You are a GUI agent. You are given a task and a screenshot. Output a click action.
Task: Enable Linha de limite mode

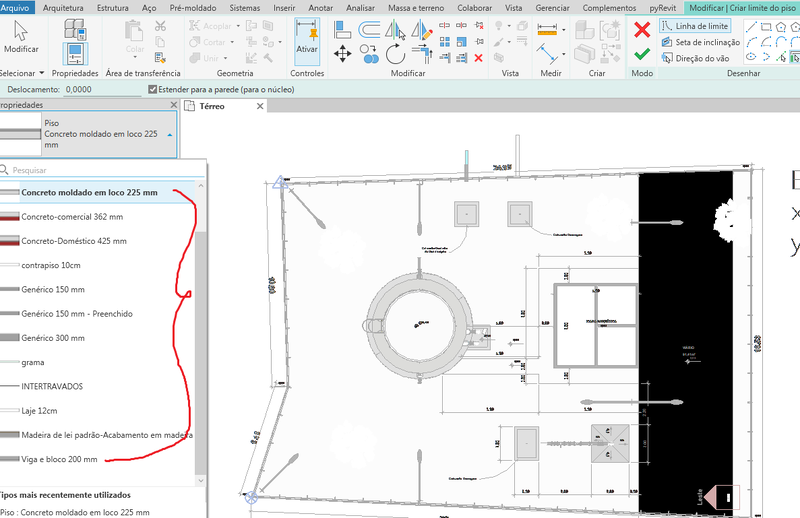695,26
